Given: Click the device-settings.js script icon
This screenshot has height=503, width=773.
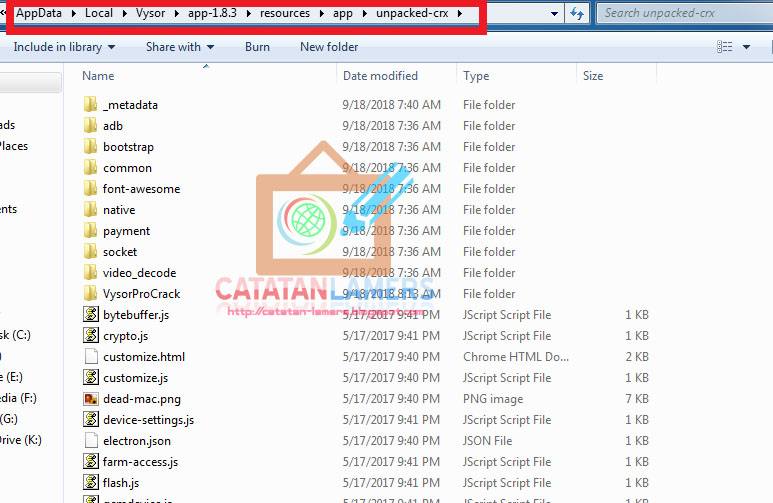Looking at the screenshot, I should click(x=91, y=419).
